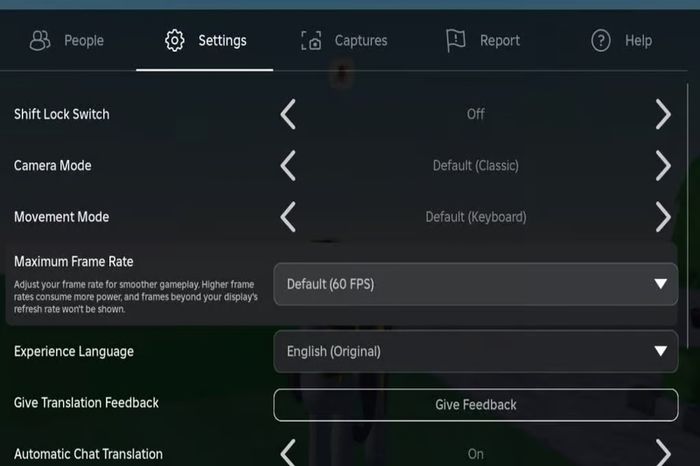Screen dimensions: 700x466
Task: Click the Give Translation Feedback label
Action: coord(86,403)
